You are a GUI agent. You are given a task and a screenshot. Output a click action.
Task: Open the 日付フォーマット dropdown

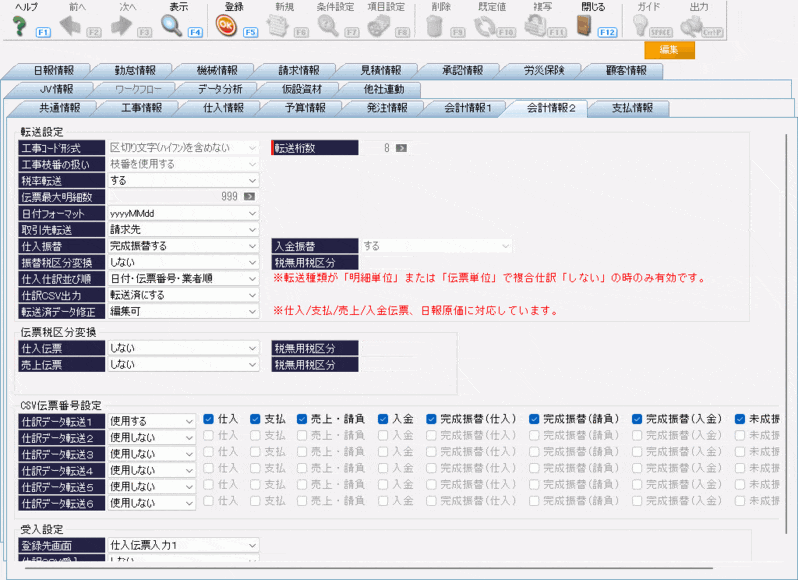(251, 213)
